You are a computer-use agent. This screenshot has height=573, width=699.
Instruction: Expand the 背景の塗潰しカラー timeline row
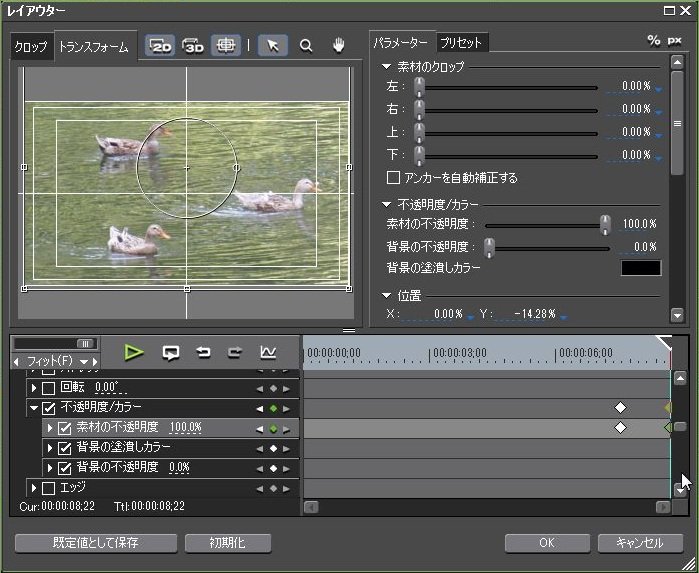click(x=50, y=448)
